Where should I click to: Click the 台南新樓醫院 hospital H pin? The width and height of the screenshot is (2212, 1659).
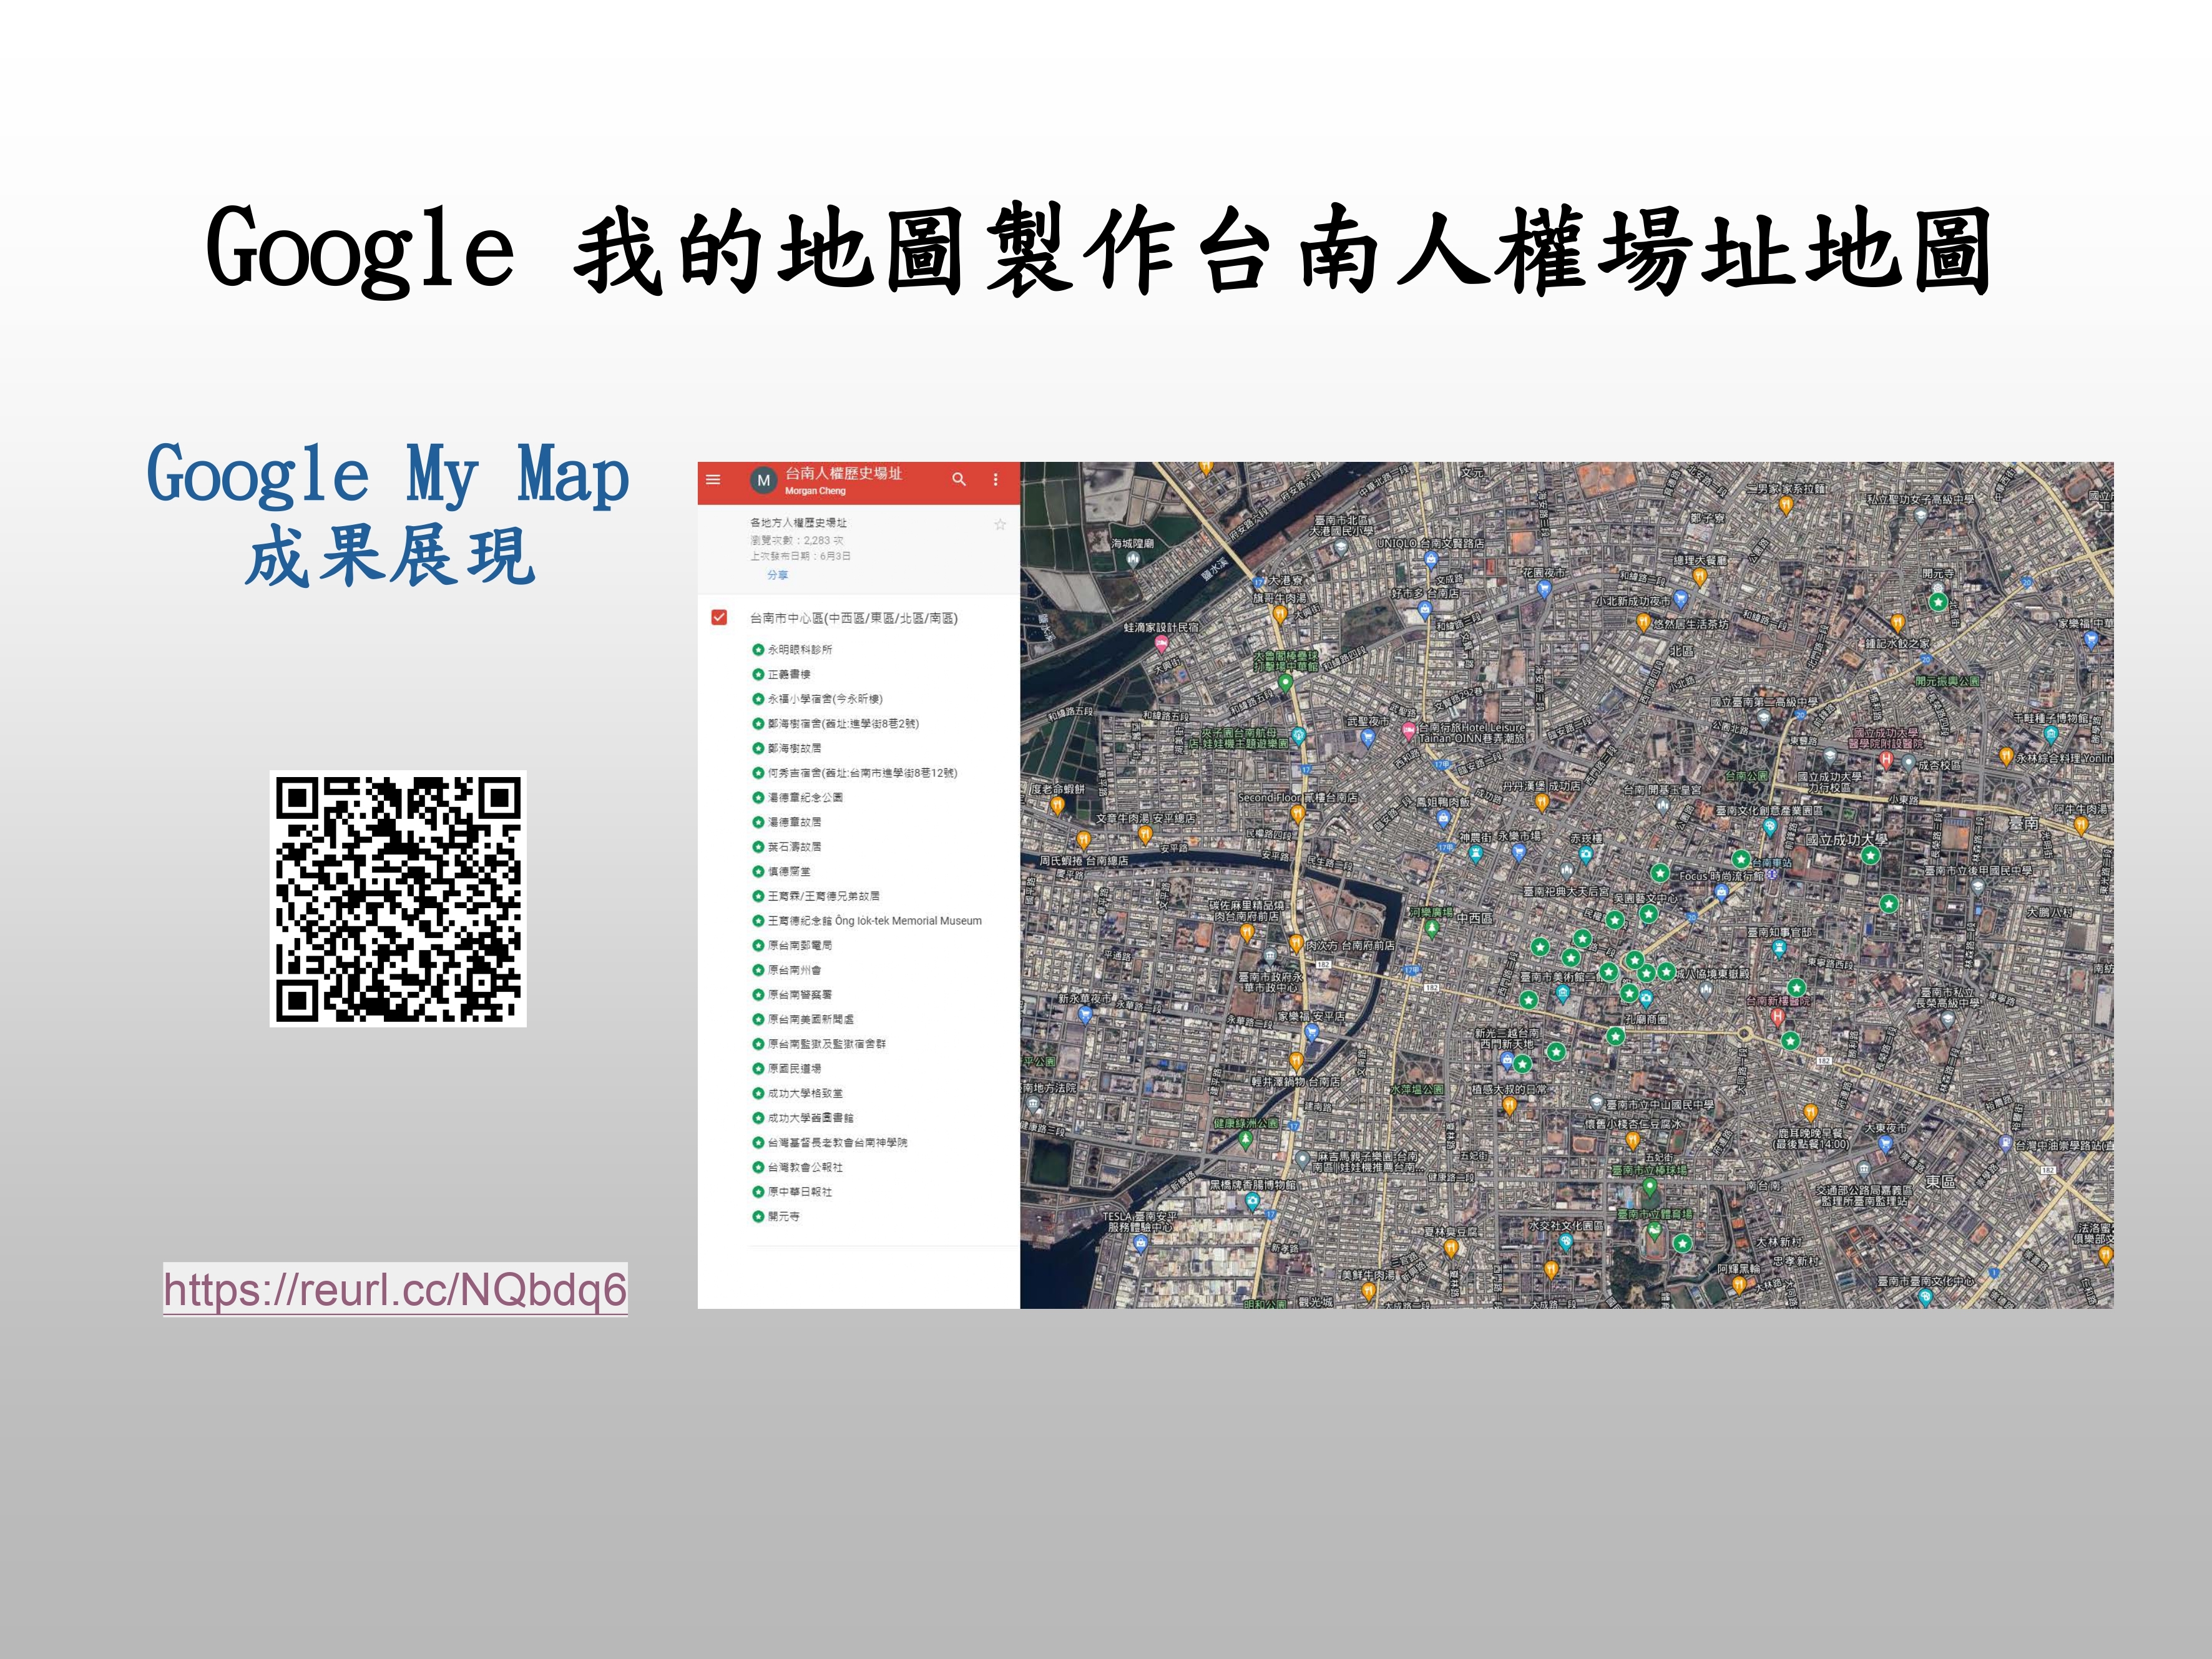pos(1777,1017)
